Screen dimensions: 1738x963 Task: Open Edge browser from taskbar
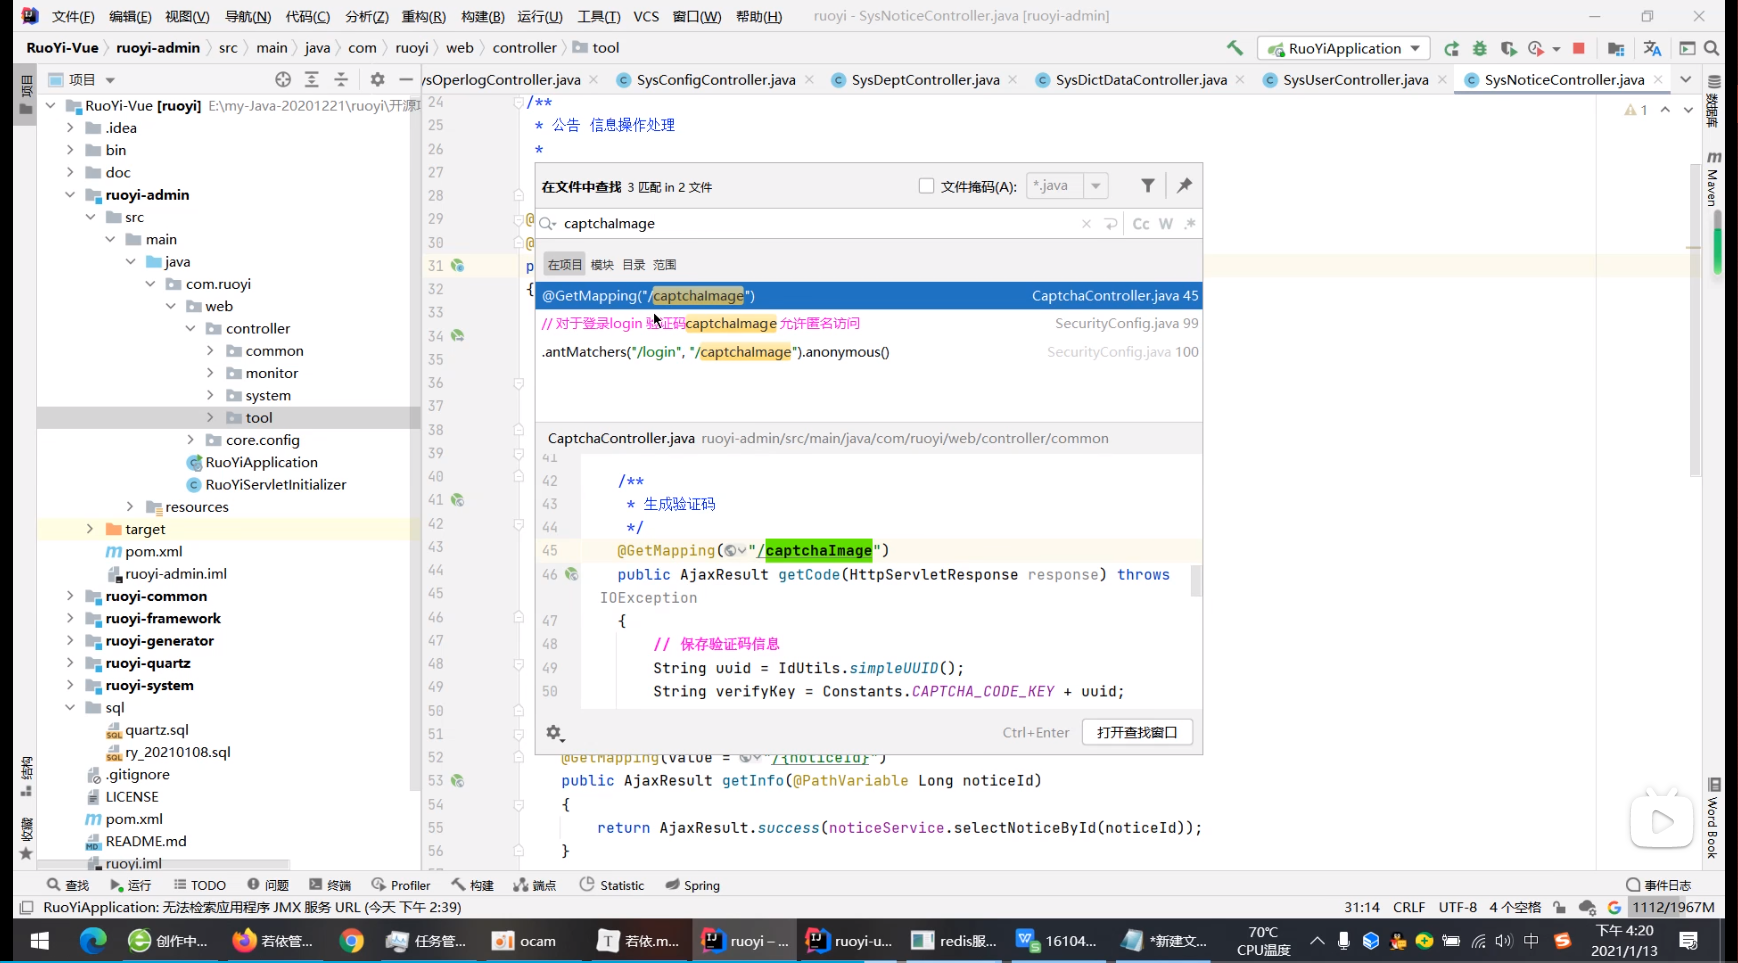tap(93, 941)
